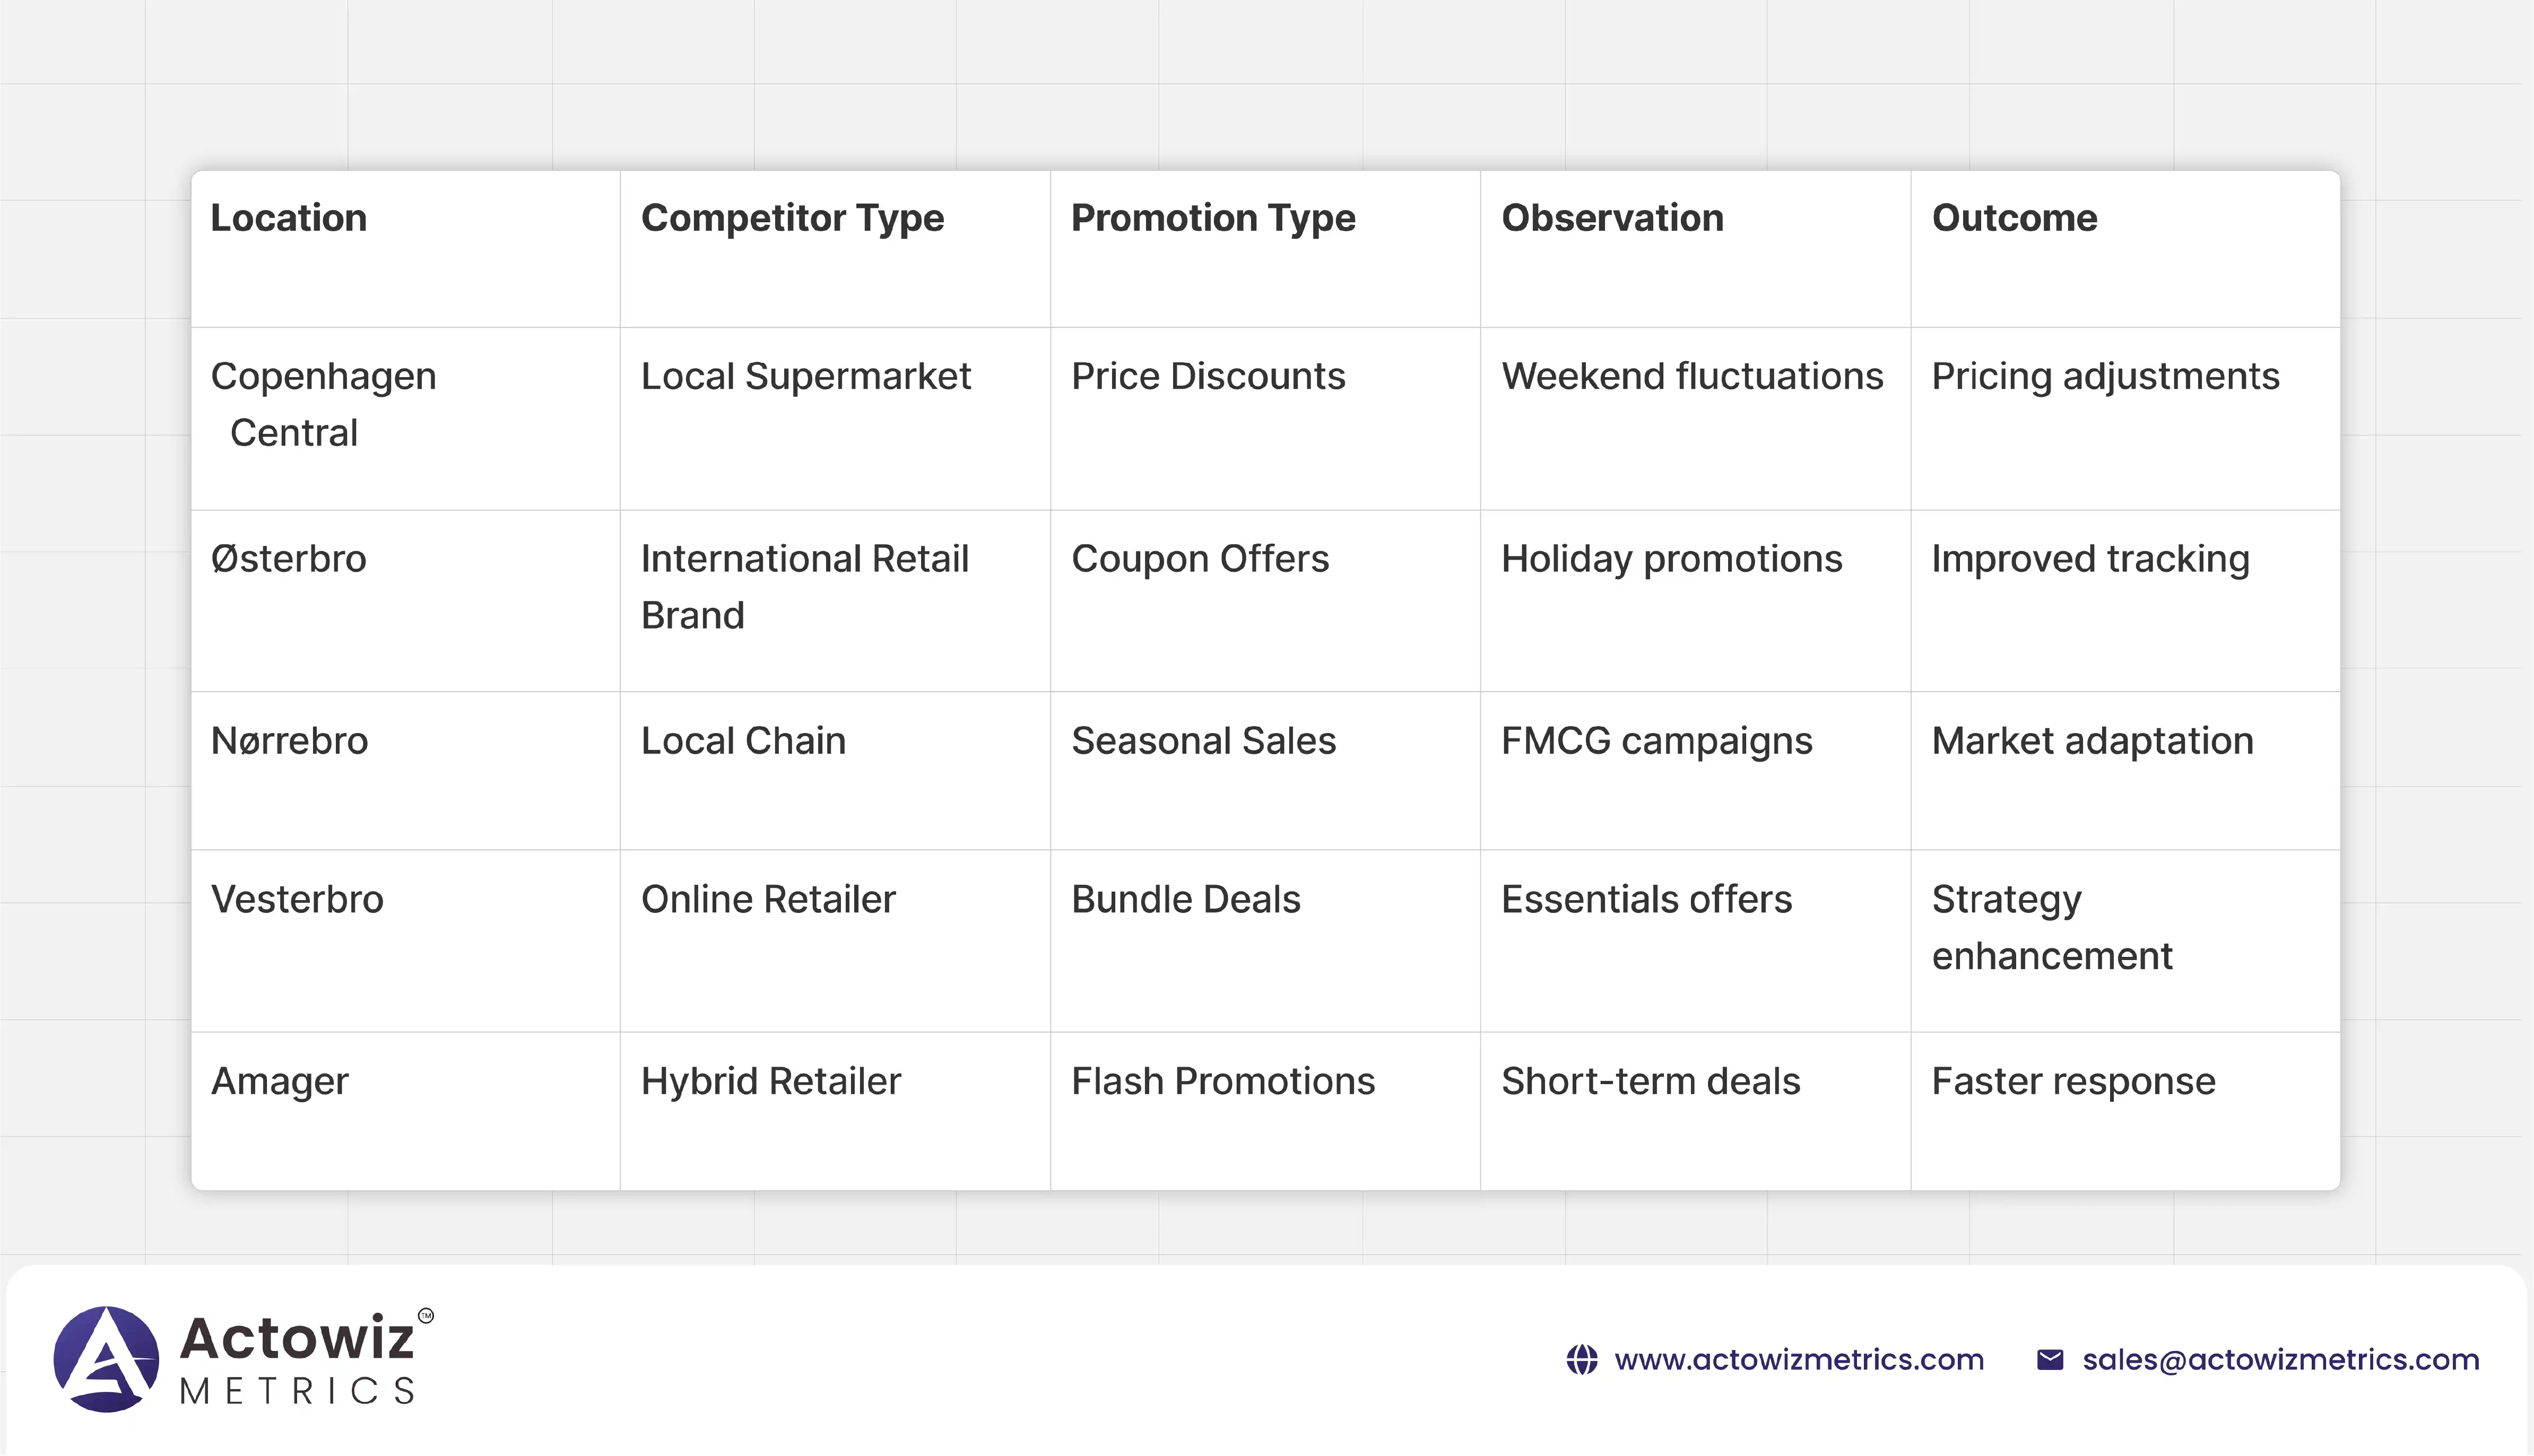Select the Location column header

pos(289,218)
